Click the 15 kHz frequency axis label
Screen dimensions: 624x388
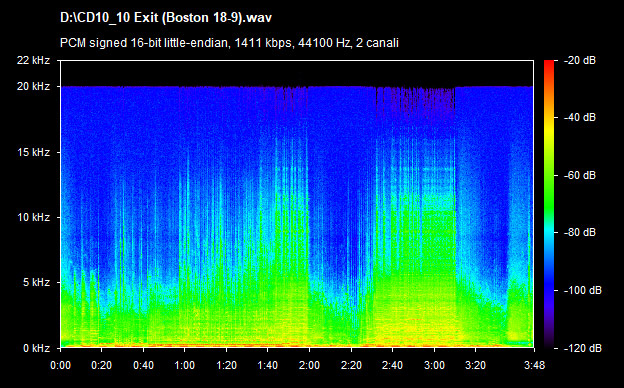point(33,152)
